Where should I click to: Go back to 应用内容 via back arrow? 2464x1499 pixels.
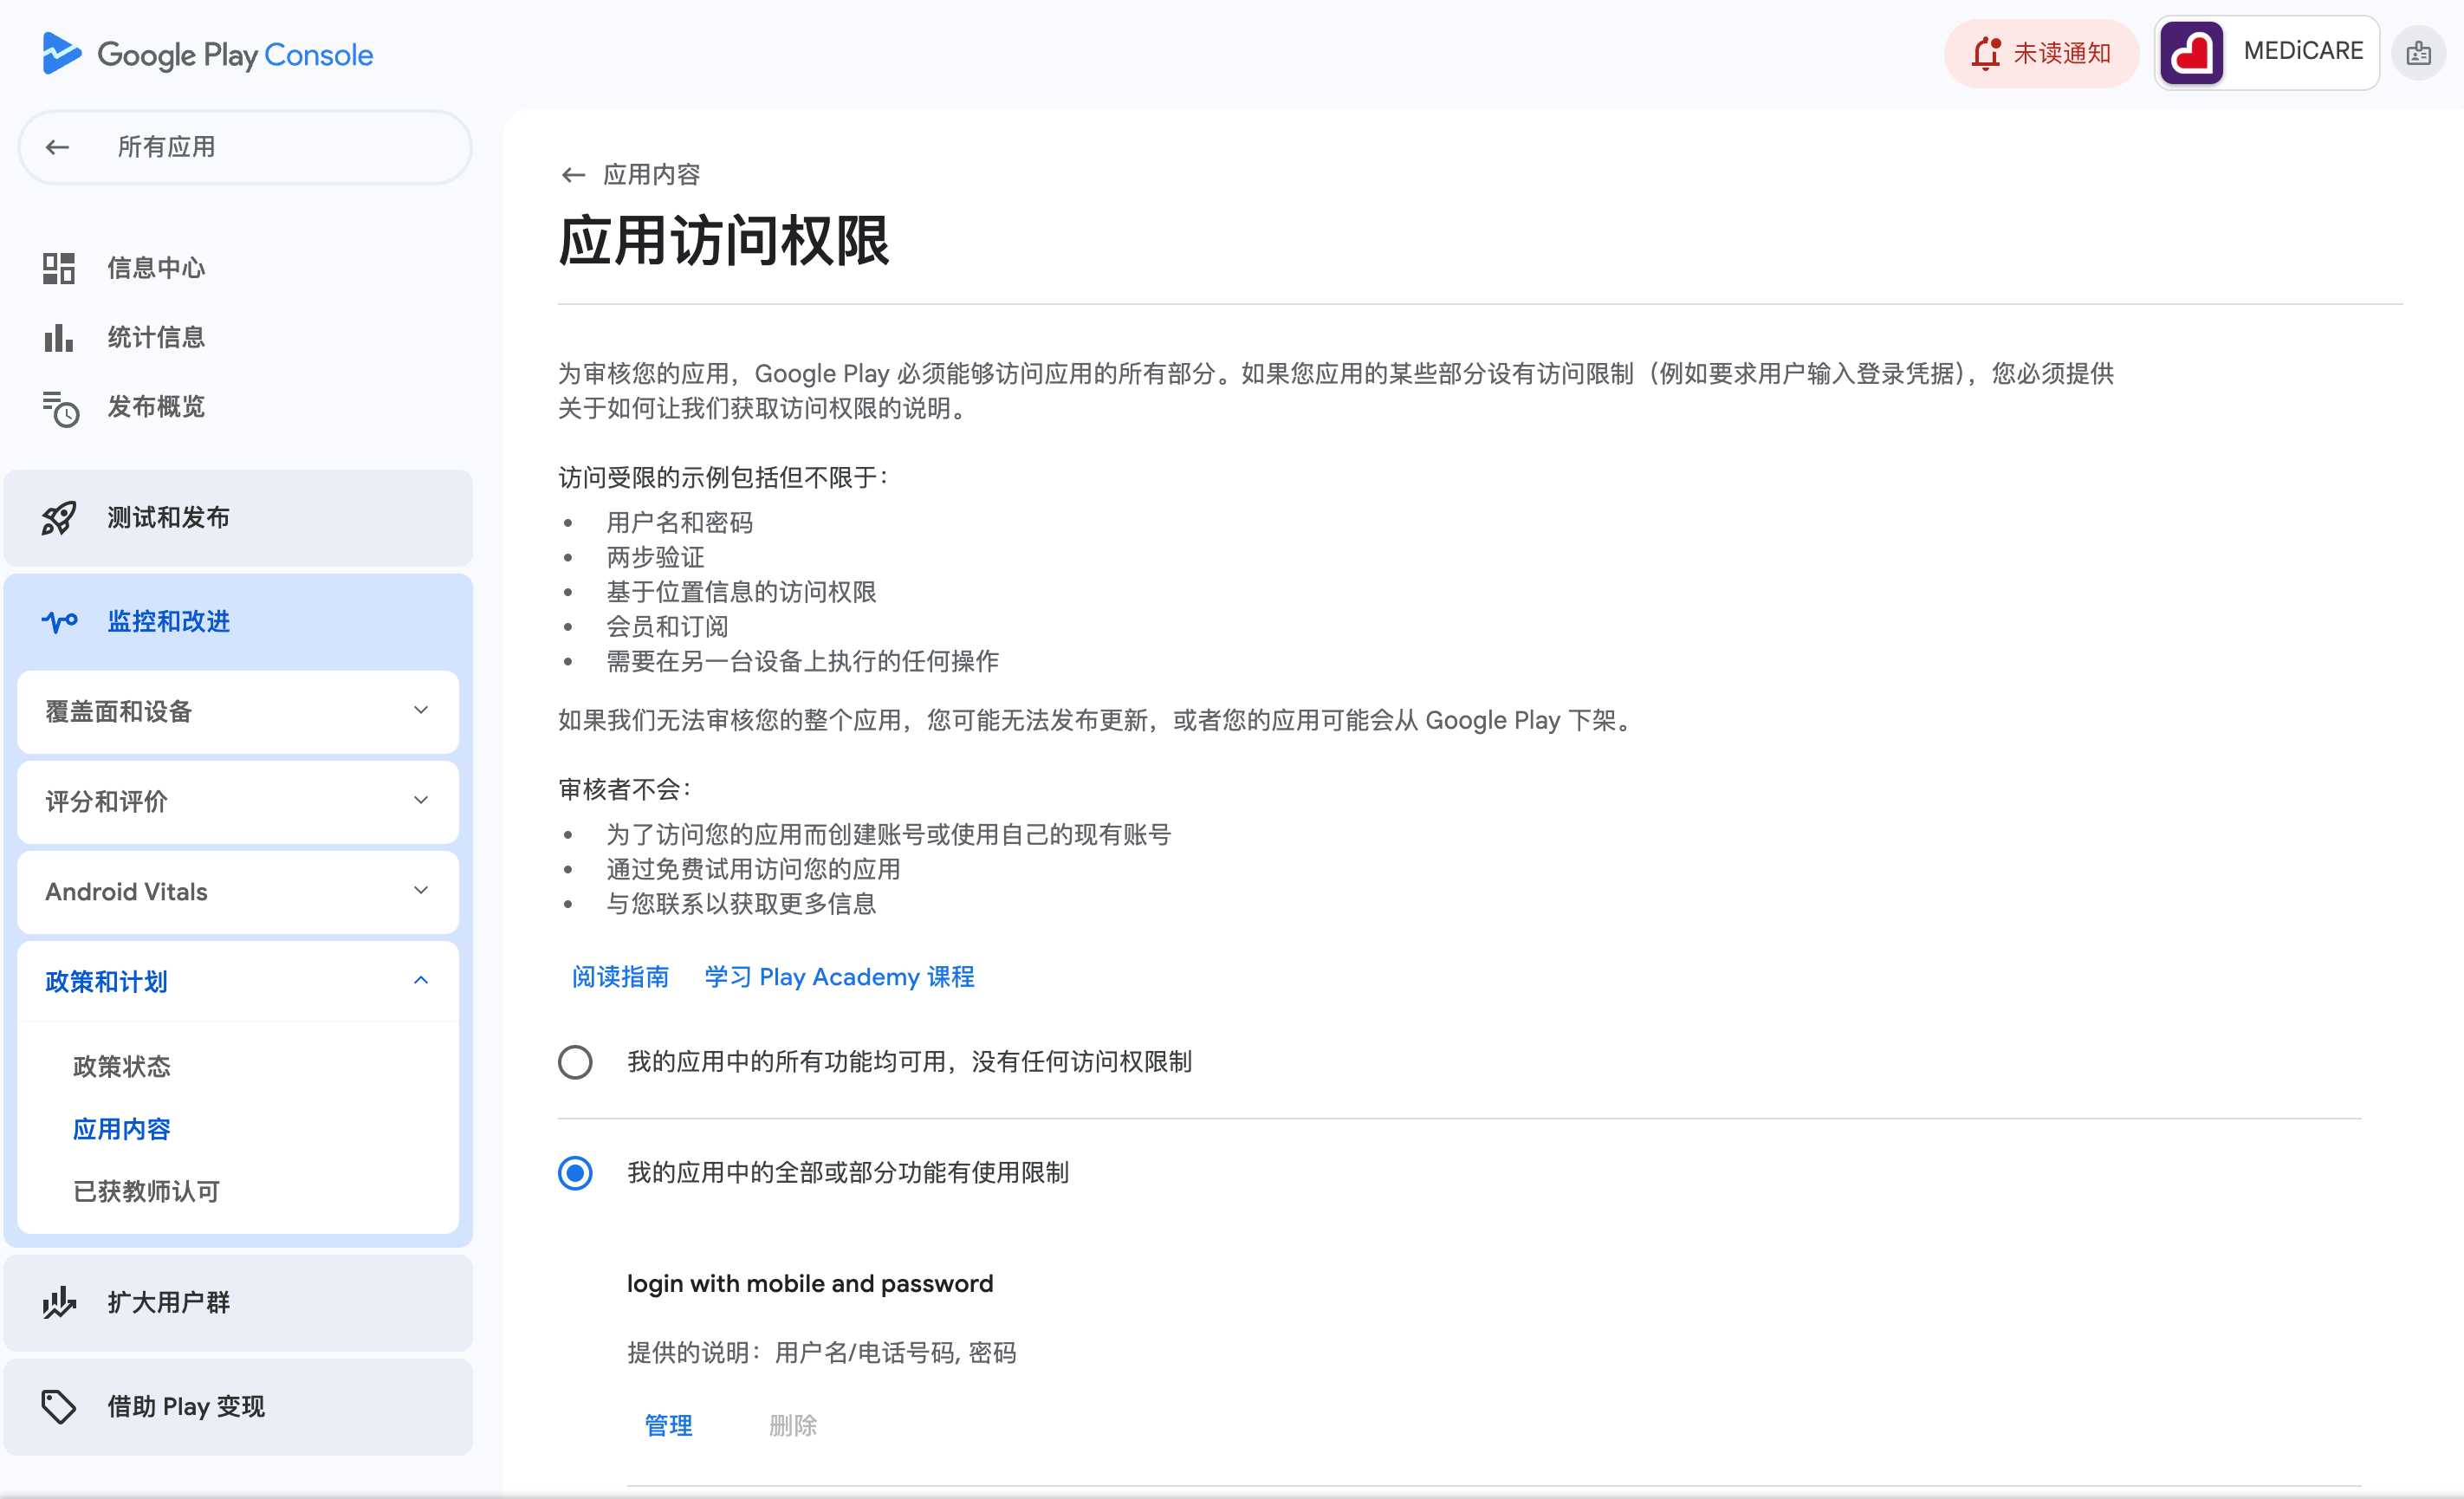(573, 175)
